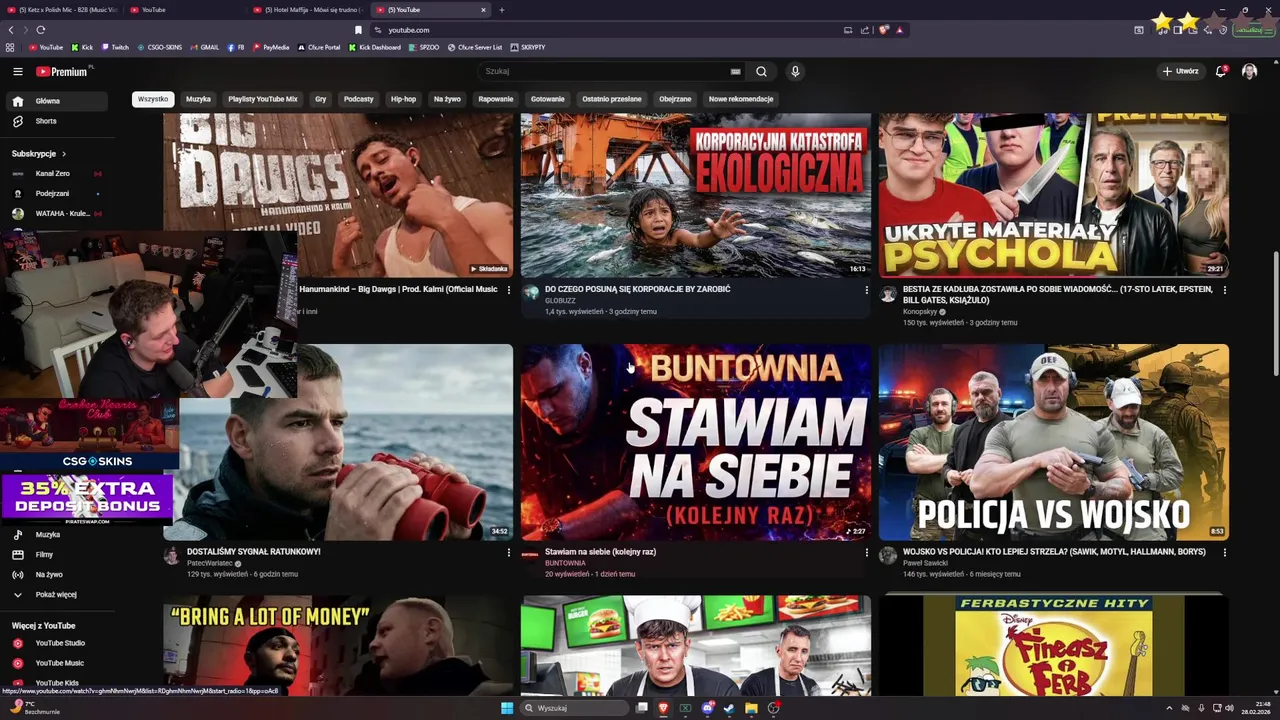
Task: Open the Ukryte Materiały Psychola thumbnail
Action: point(1054,195)
